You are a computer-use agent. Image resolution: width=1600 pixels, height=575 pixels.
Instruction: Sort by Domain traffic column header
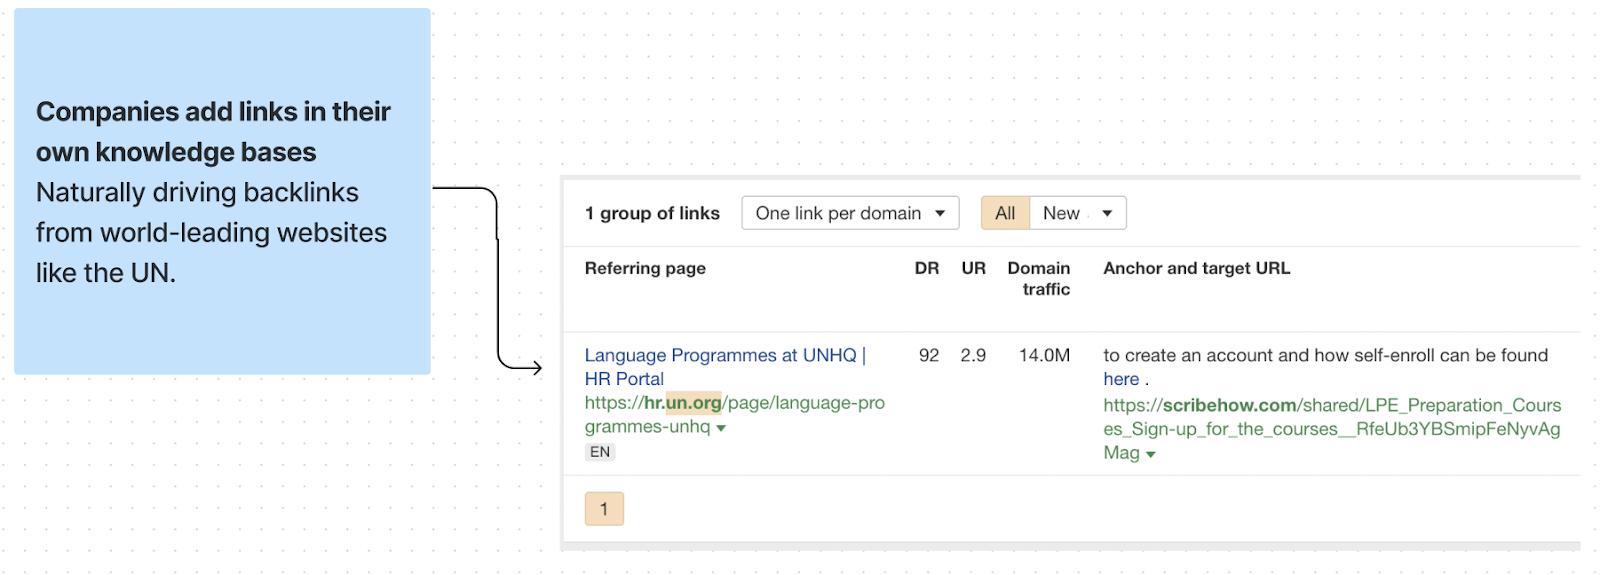1039,278
